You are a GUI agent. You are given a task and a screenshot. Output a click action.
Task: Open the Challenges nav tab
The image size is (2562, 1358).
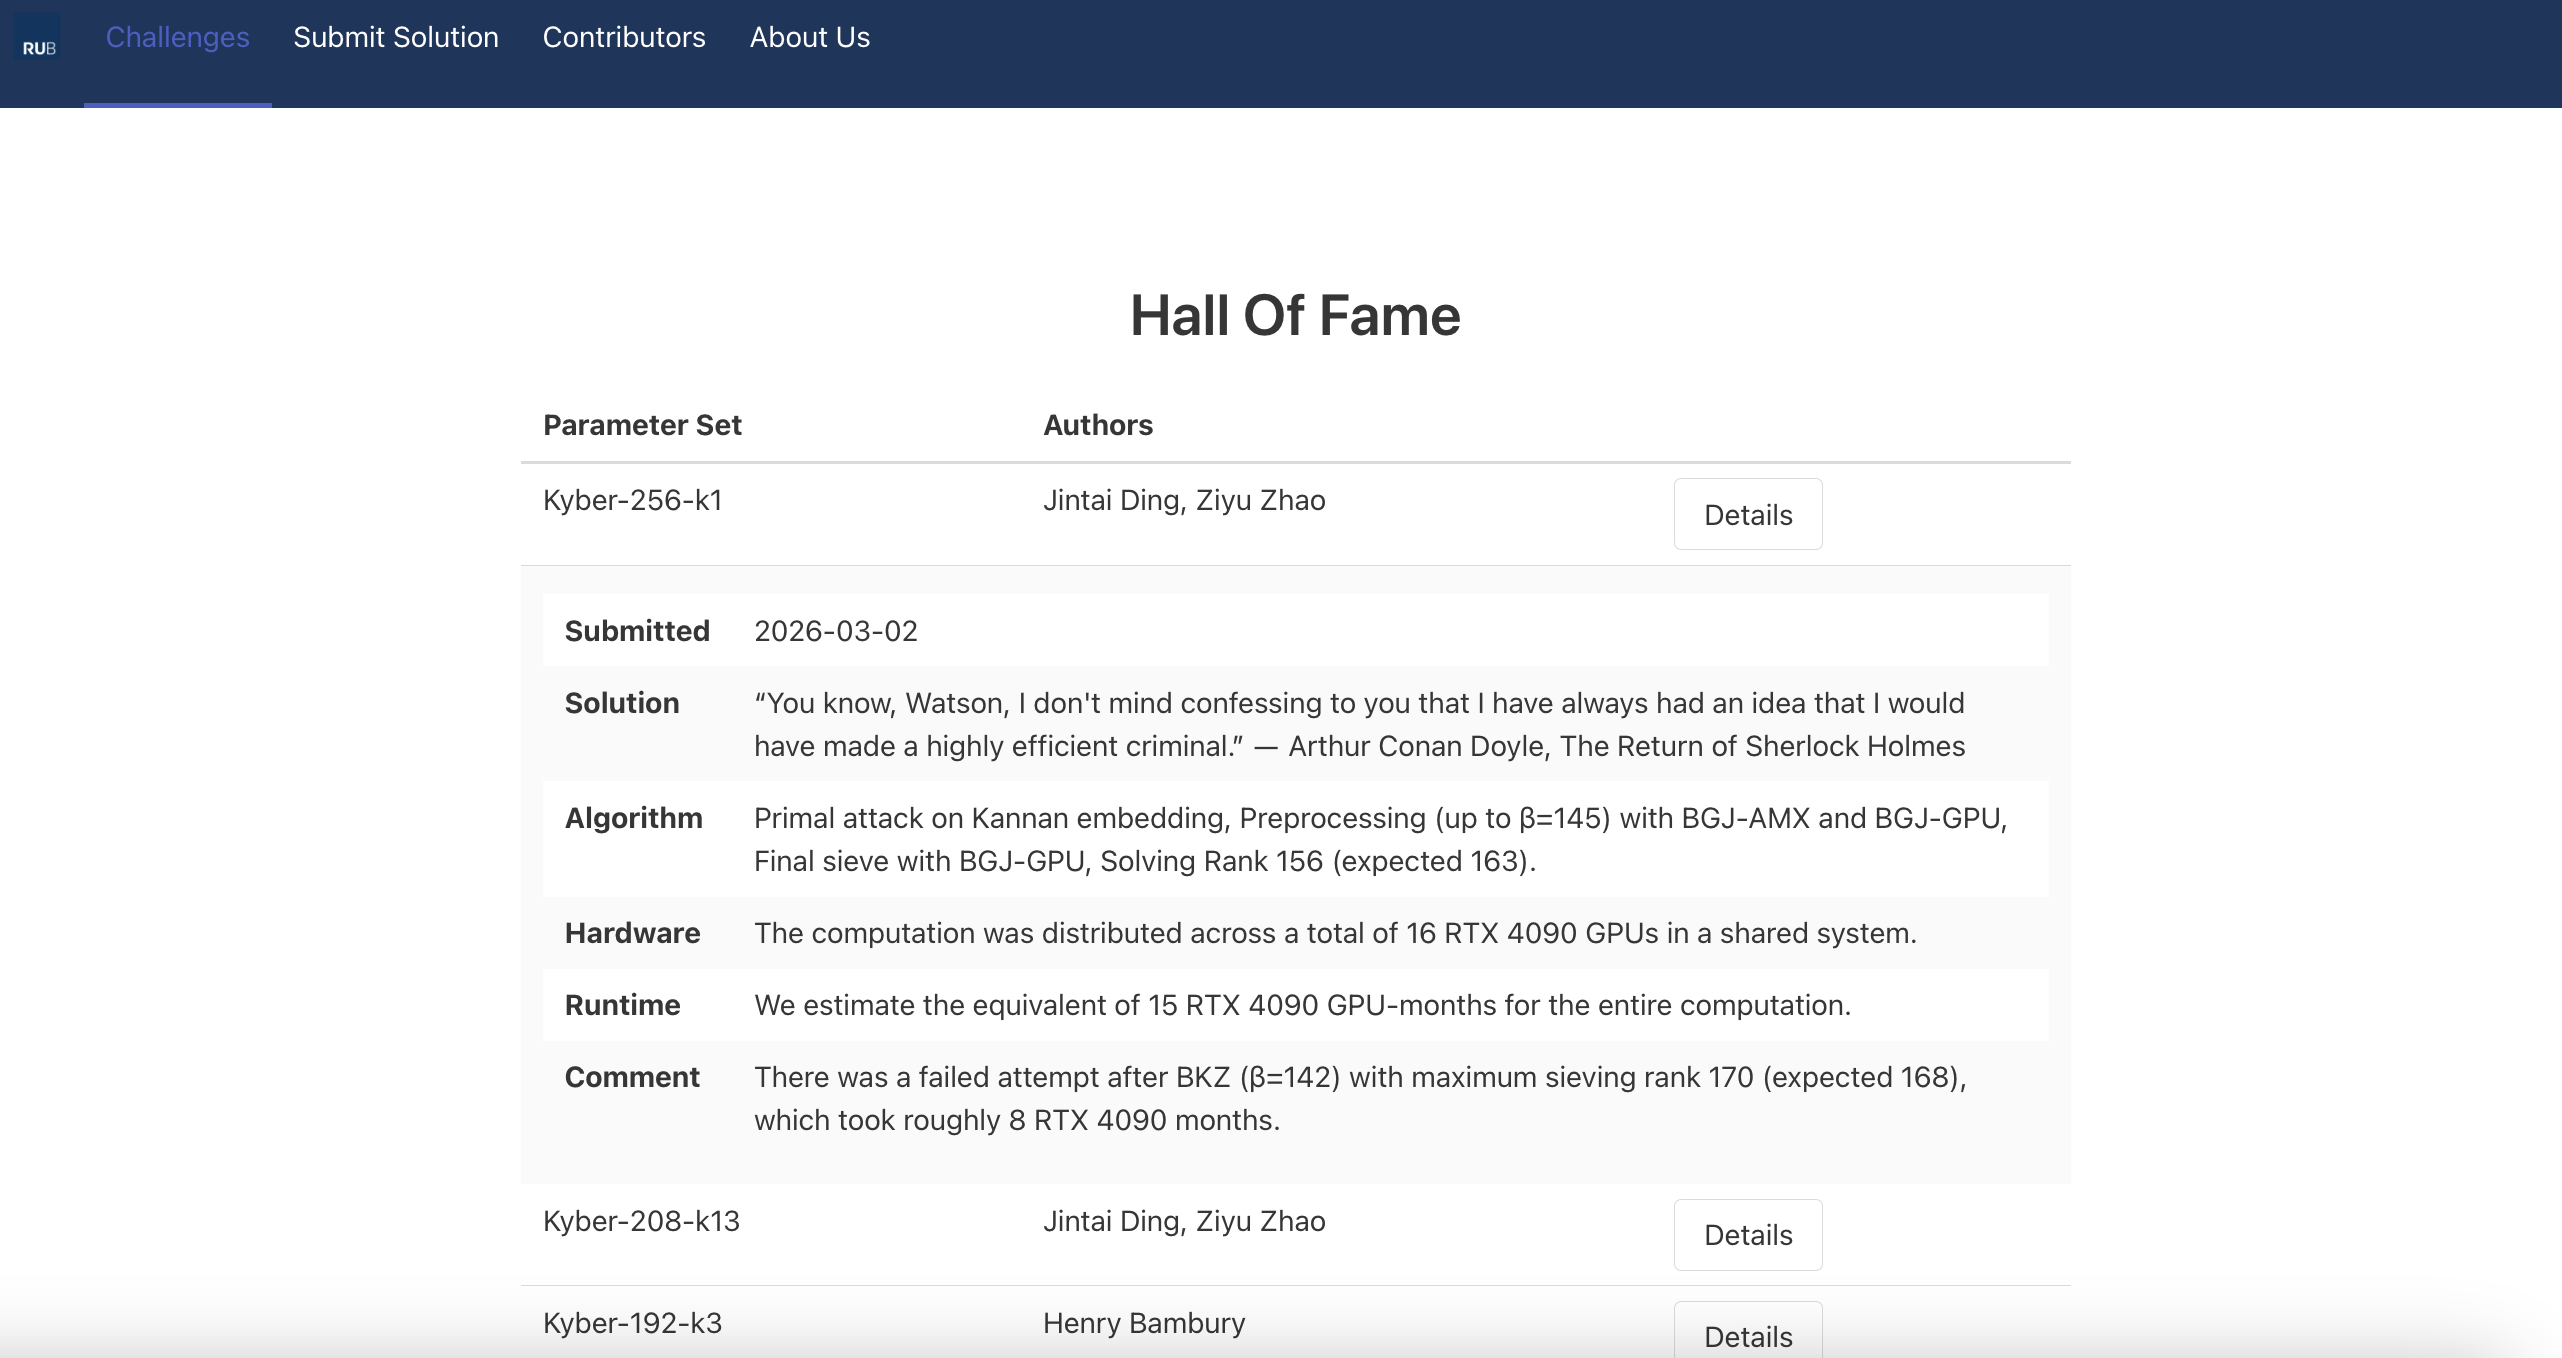[x=177, y=38]
